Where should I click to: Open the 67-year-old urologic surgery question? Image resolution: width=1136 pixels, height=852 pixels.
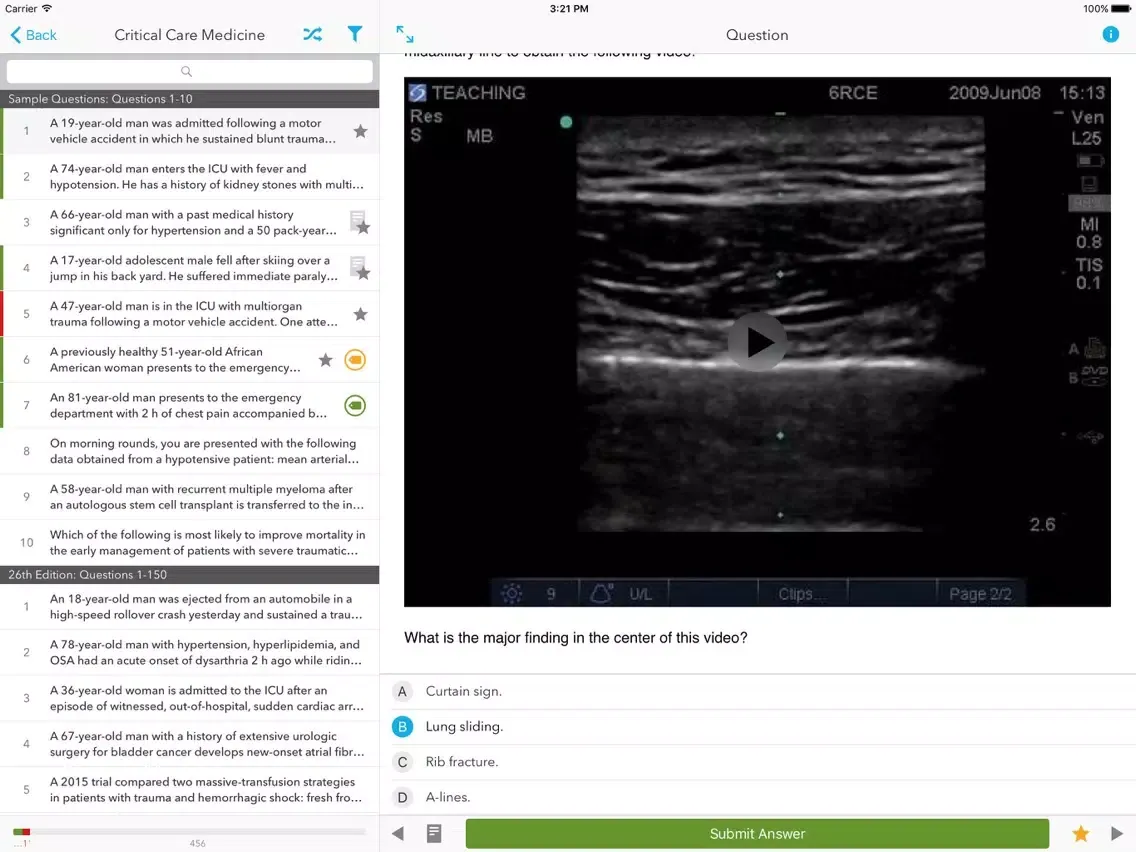tap(190, 744)
